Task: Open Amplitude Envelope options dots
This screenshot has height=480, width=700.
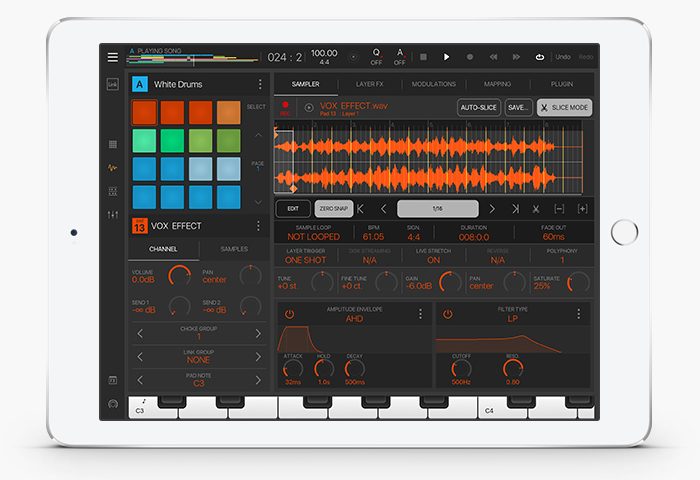Action: coord(420,314)
